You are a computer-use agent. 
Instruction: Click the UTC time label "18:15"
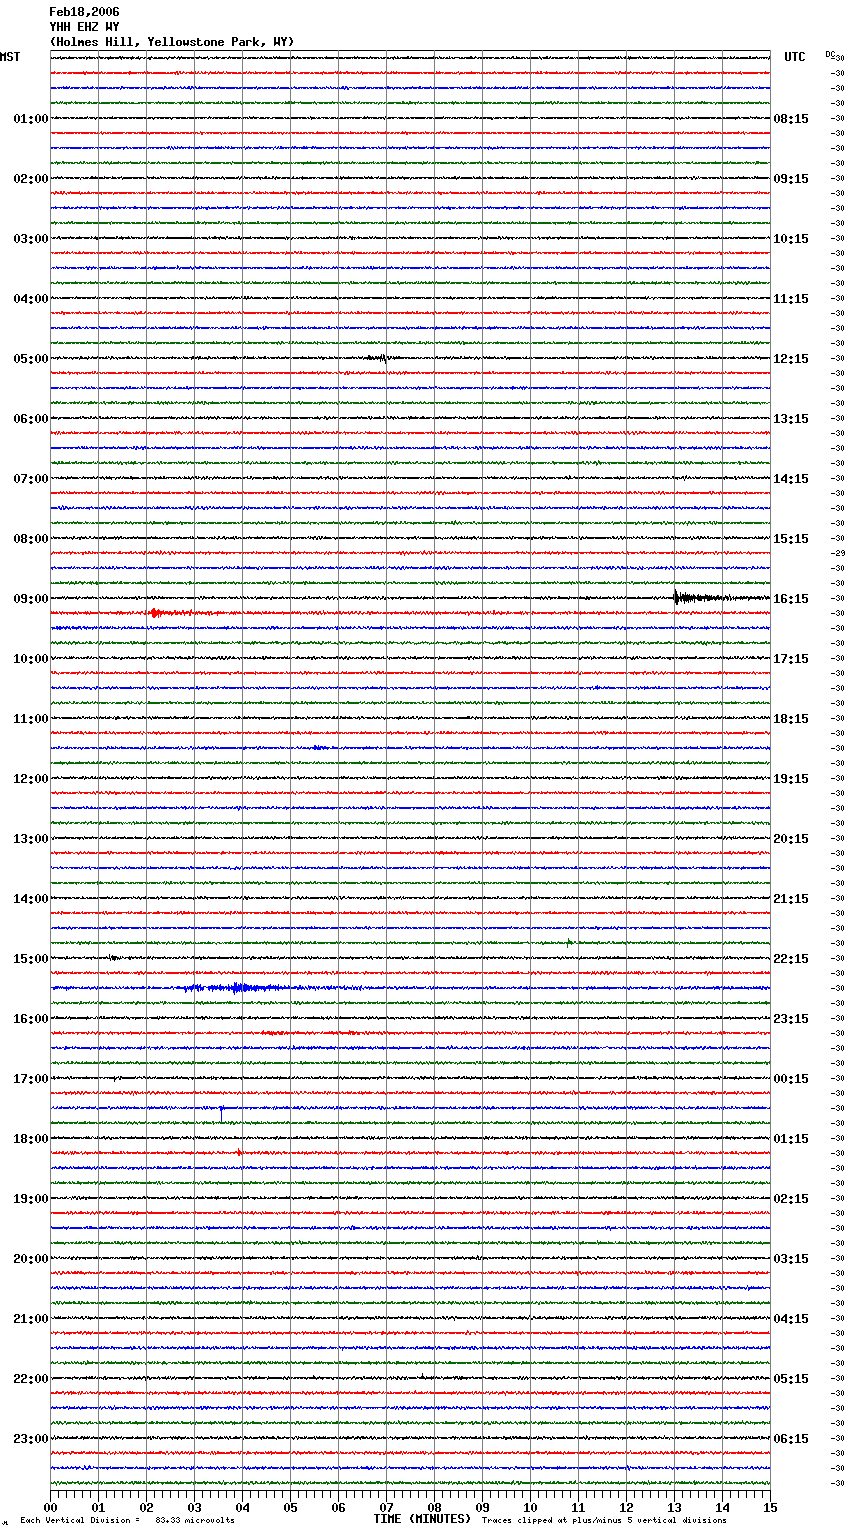[791, 719]
